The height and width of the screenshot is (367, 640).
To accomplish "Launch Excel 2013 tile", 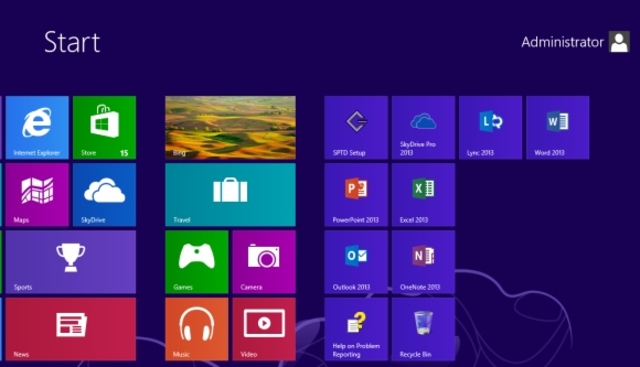I will click(423, 195).
